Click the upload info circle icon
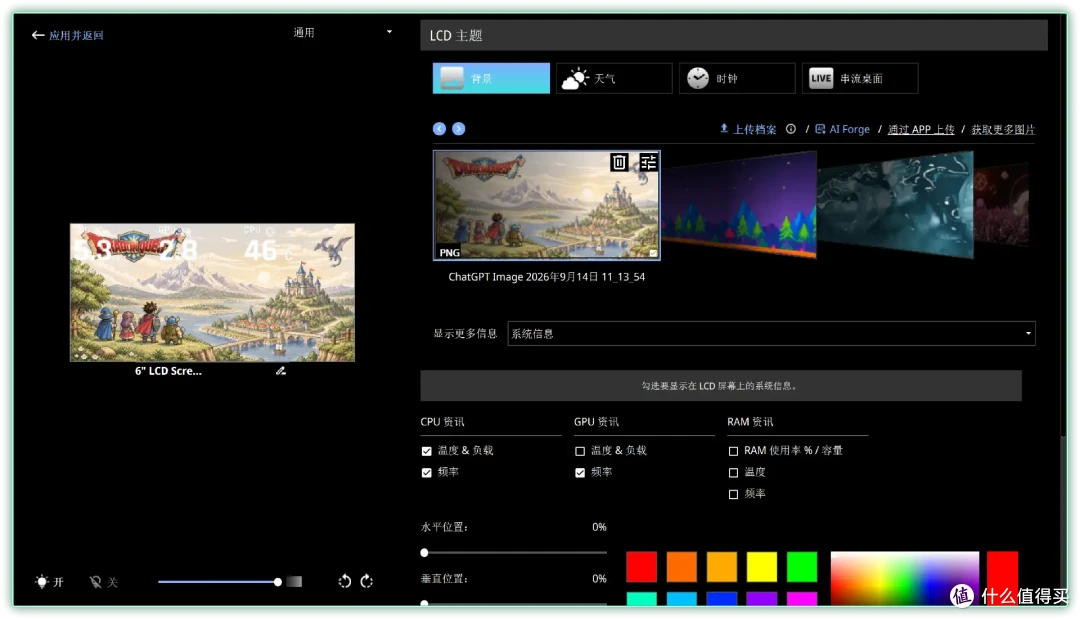This screenshot has width=1080, height=619. point(791,129)
